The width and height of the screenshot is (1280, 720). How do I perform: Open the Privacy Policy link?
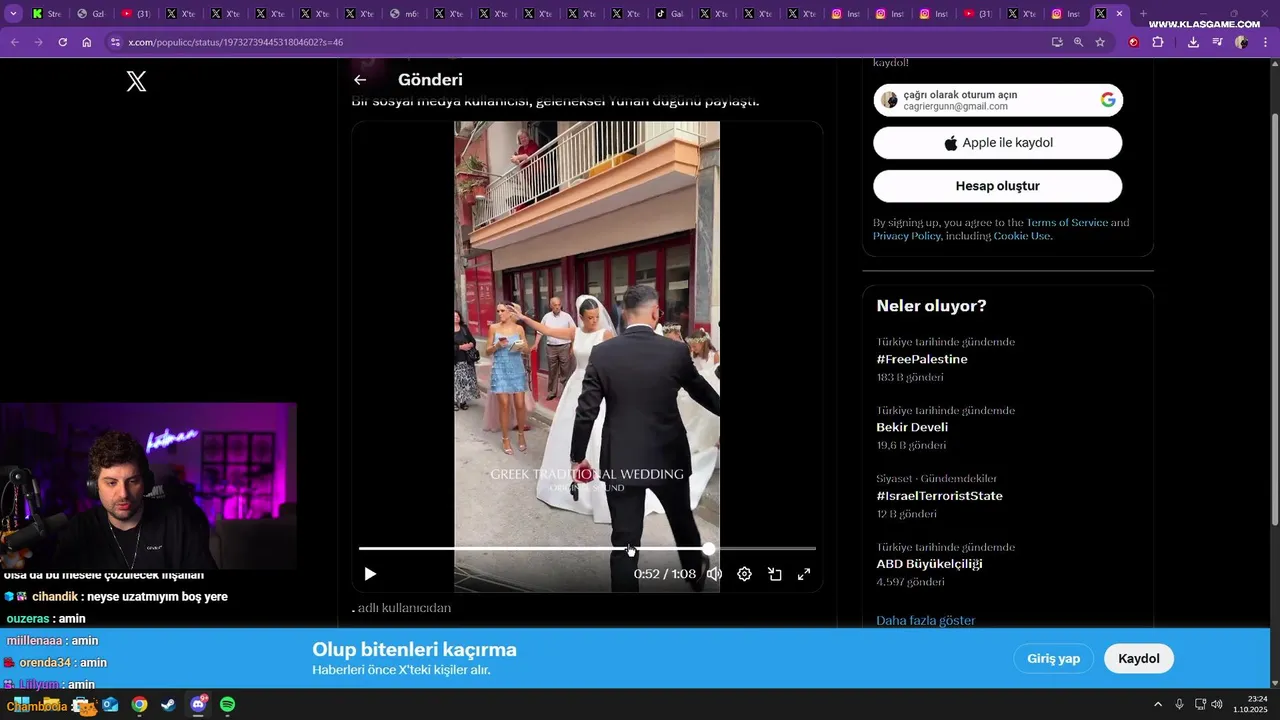(x=906, y=236)
